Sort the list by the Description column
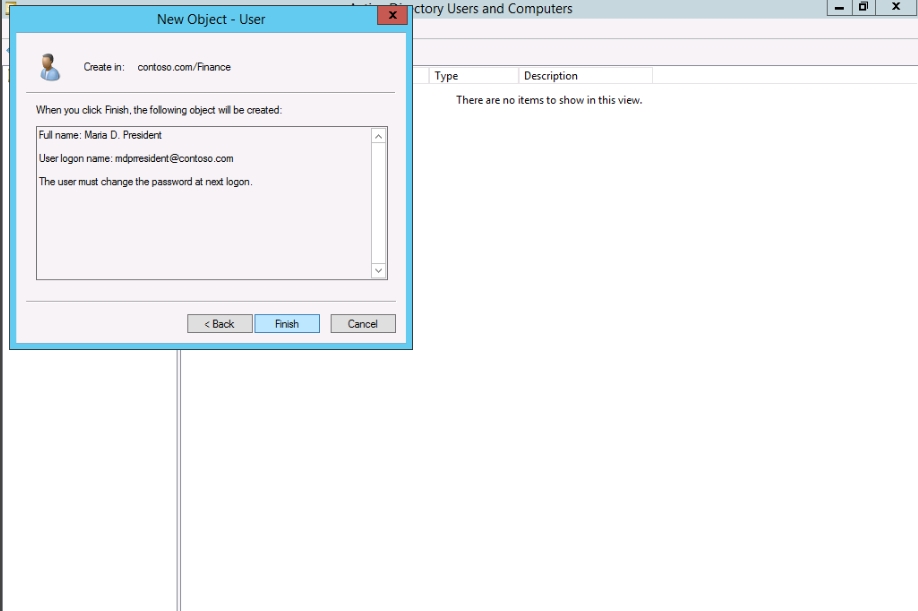Viewport: 918px width, 611px height. coord(584,76)
